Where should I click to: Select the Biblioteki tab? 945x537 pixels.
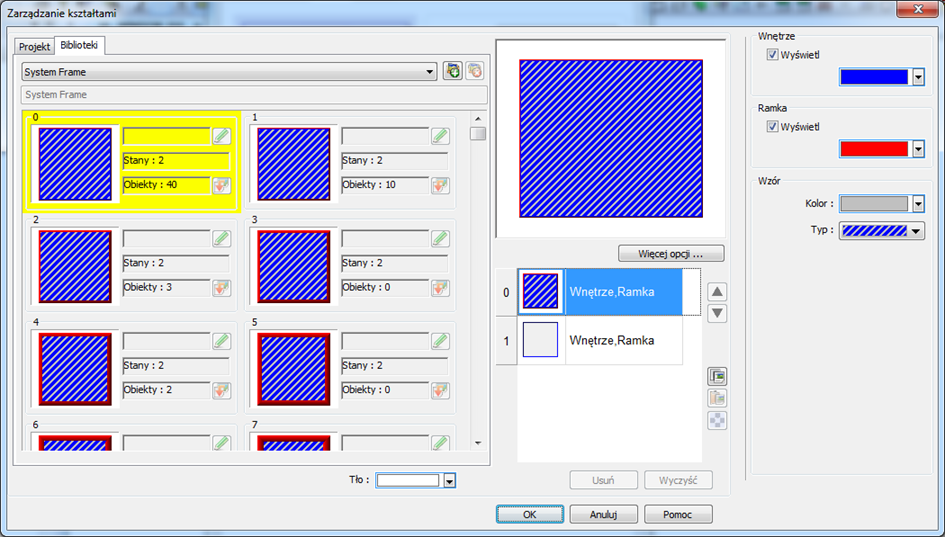pos(79,45)
